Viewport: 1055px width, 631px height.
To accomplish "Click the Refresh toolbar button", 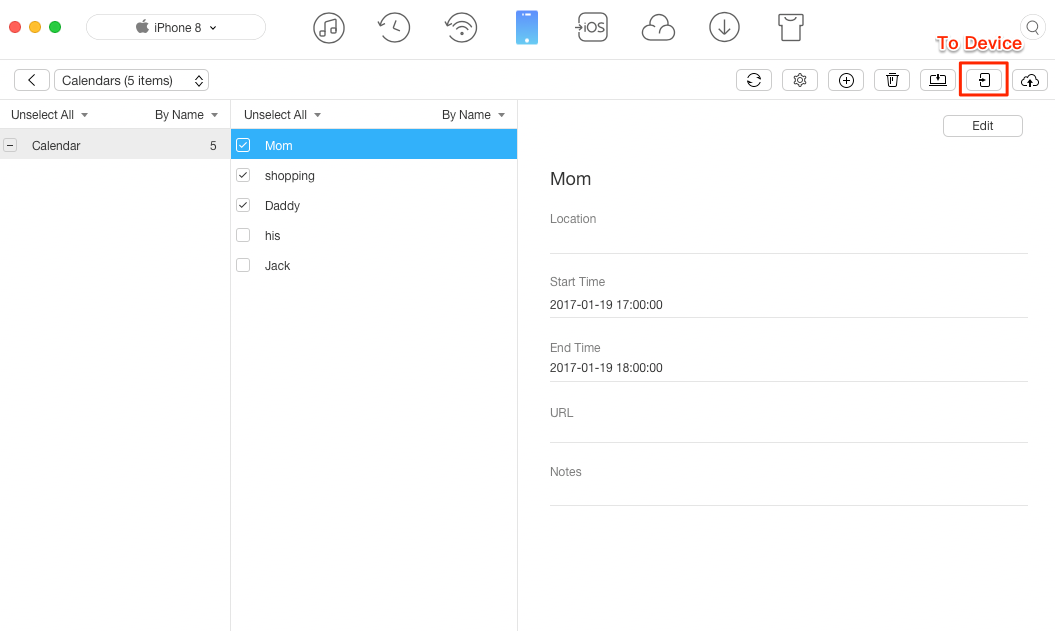I will [x=754, y=80].
